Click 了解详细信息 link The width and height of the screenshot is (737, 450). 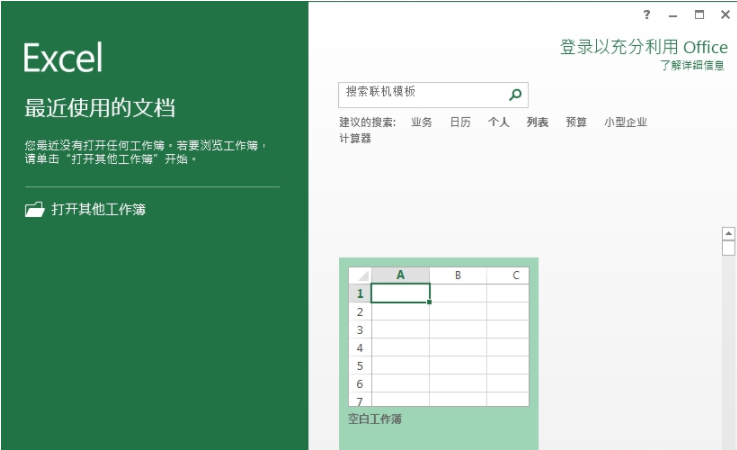pyautogui.click(x=692, y=65)
